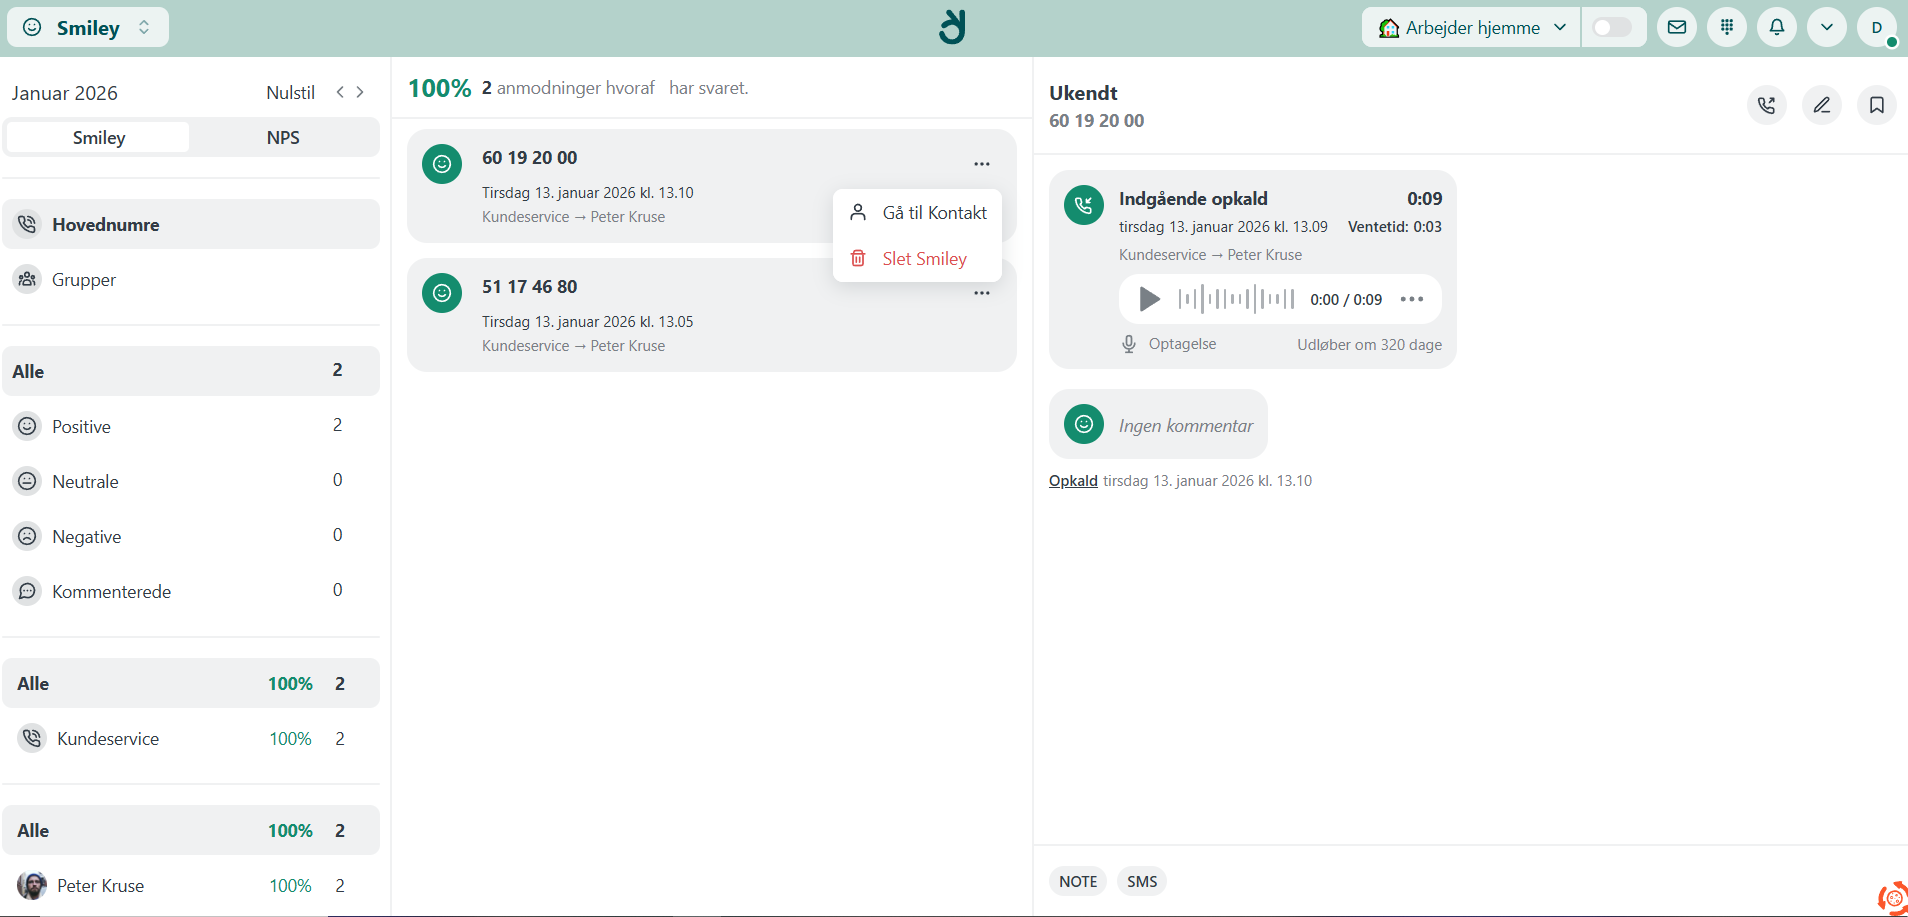Open the dialpad grid icon

[x=1727, y=27]
